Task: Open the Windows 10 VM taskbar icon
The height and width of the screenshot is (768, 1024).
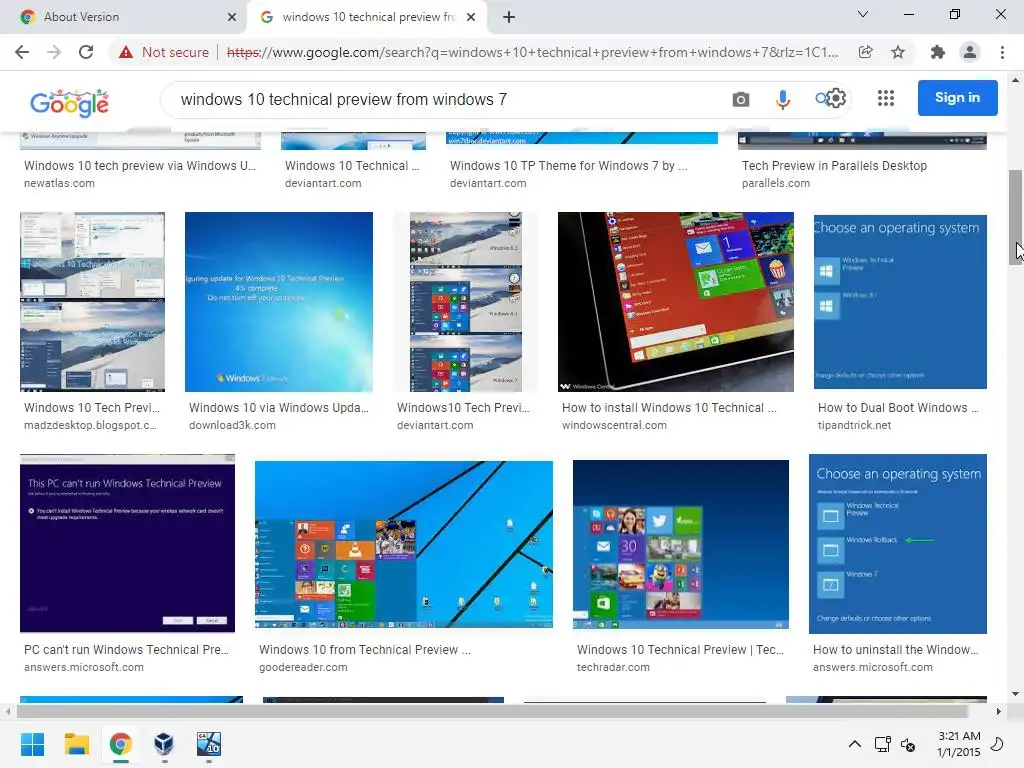Action: (x=209, y=744)
